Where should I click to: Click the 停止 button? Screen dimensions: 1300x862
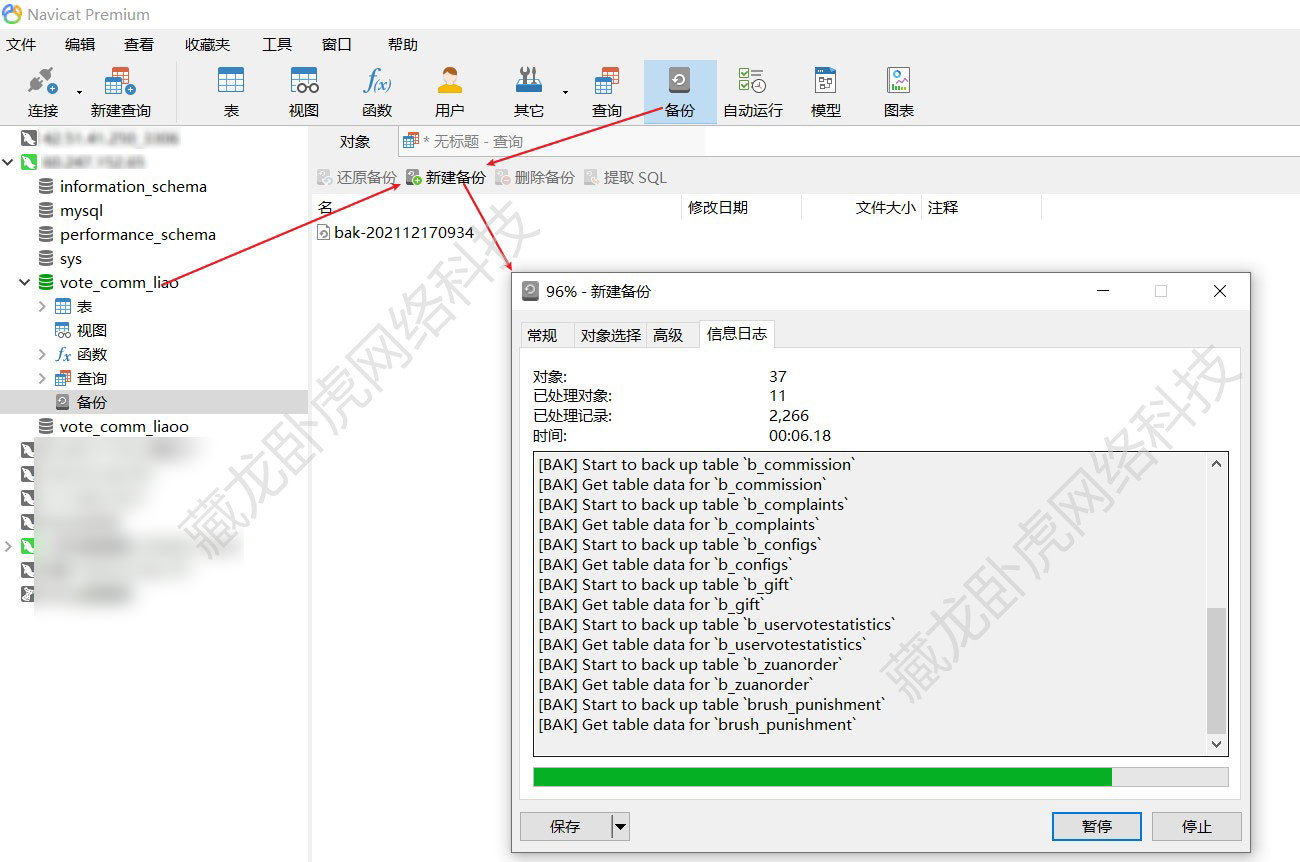click(x=1197, y=826)
